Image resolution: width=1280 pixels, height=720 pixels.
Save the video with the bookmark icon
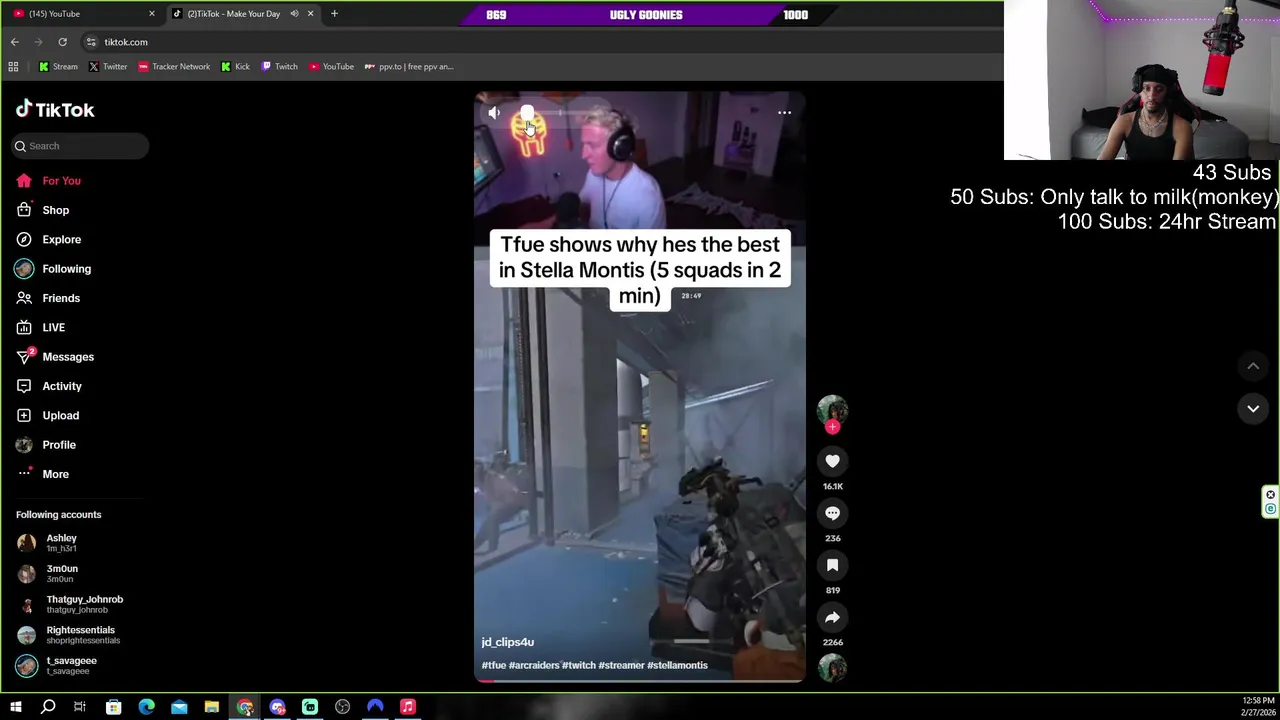click(832, 565)
